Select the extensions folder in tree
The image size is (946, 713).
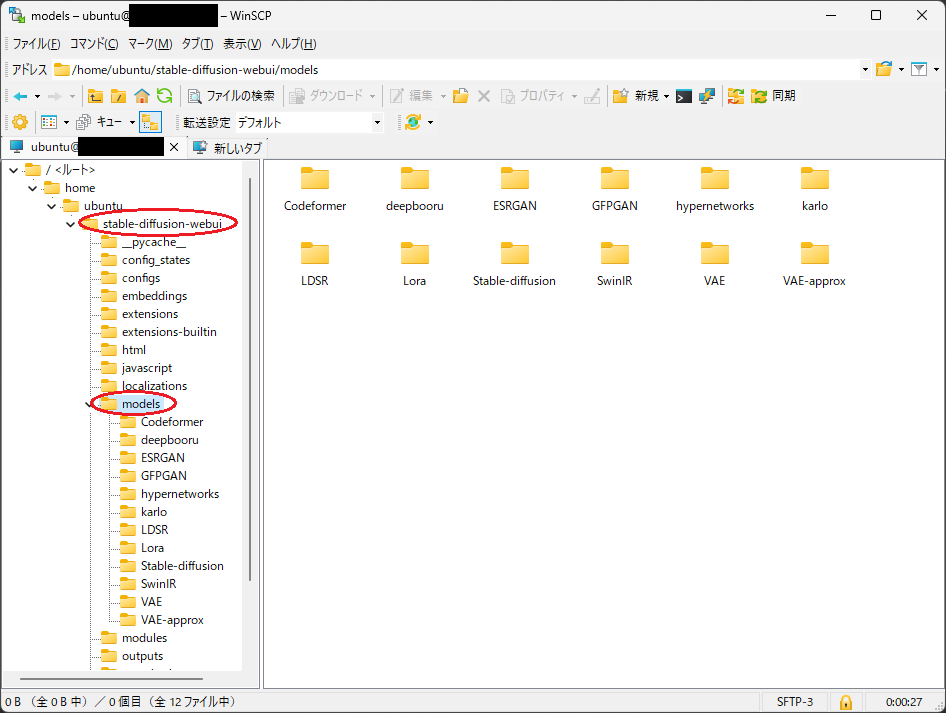pos(149,314)
